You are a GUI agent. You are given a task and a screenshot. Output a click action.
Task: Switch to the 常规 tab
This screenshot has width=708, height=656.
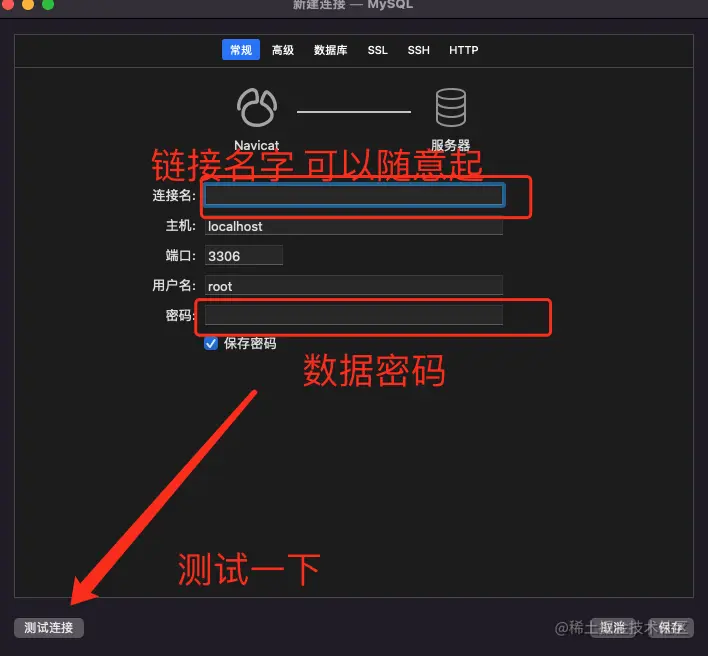pyautogui.click(x=241, y=50)
